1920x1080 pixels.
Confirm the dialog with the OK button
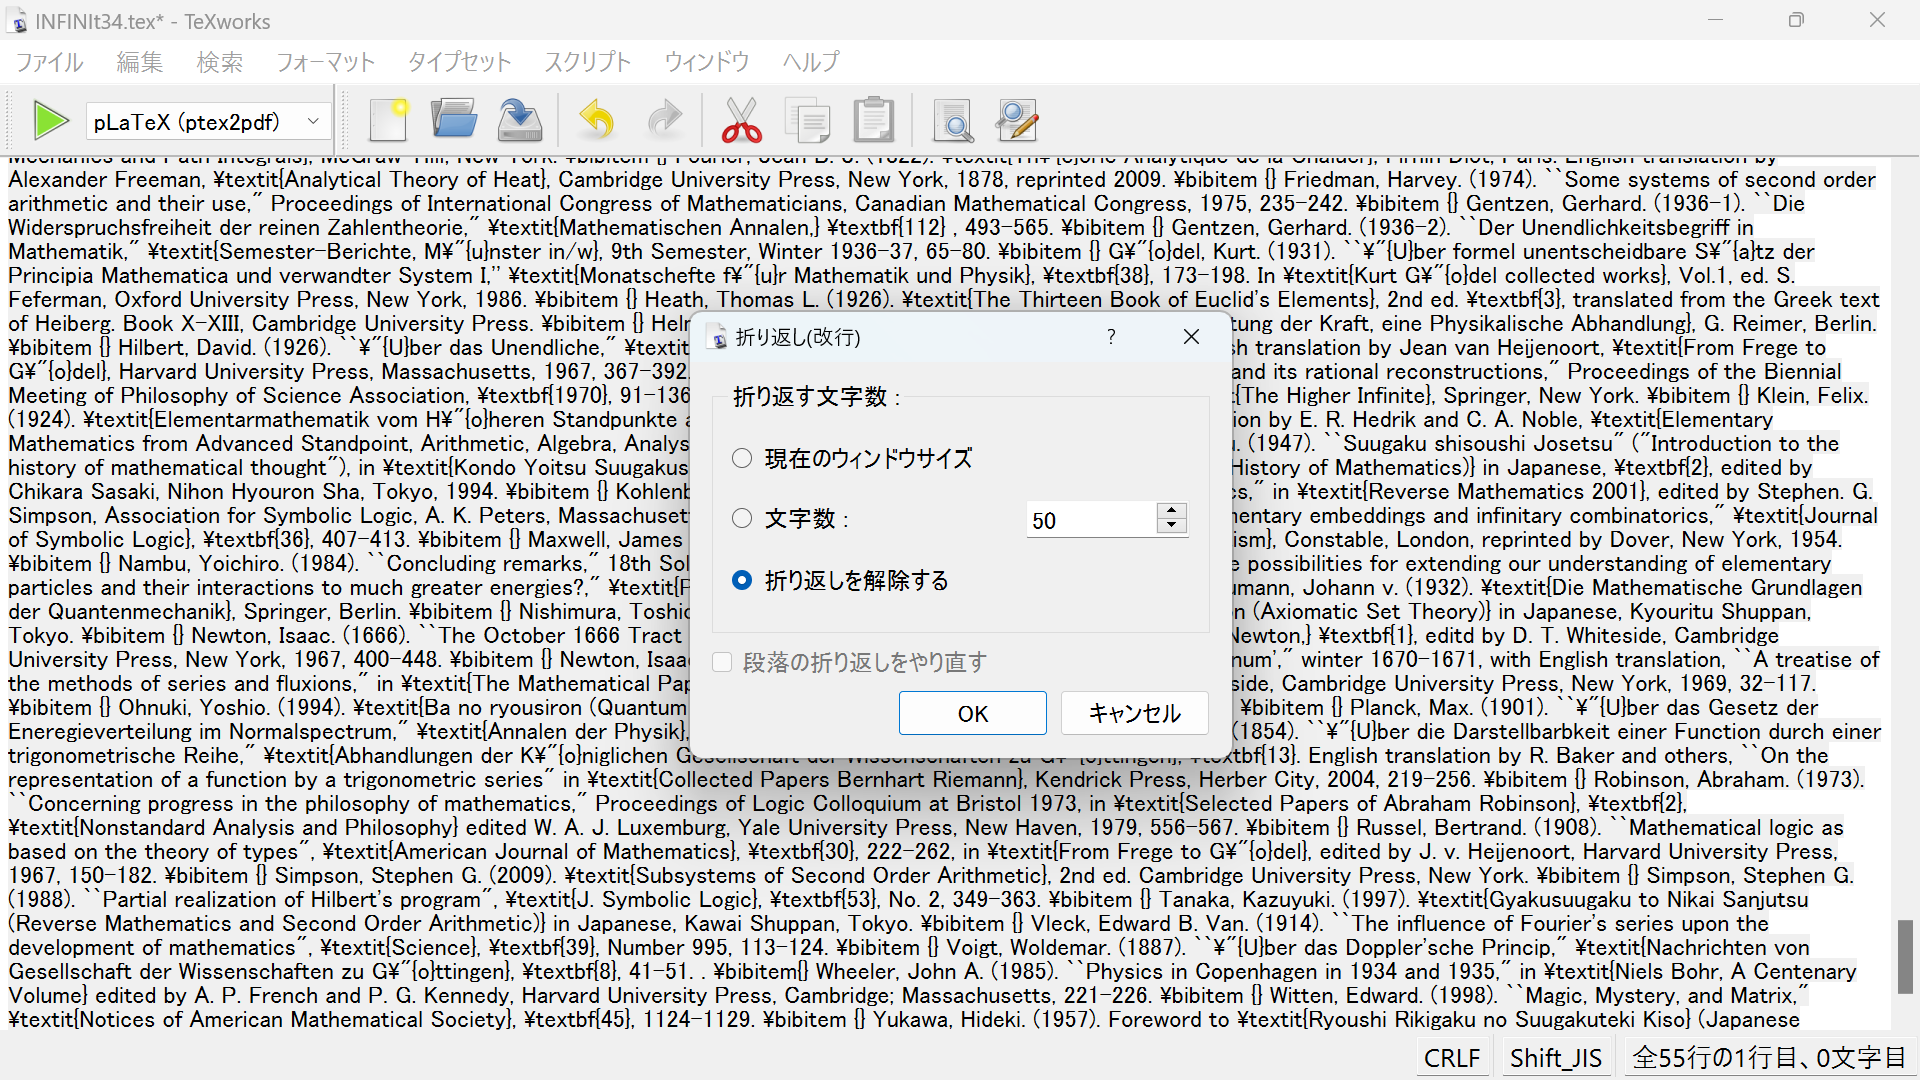point(972,713)
